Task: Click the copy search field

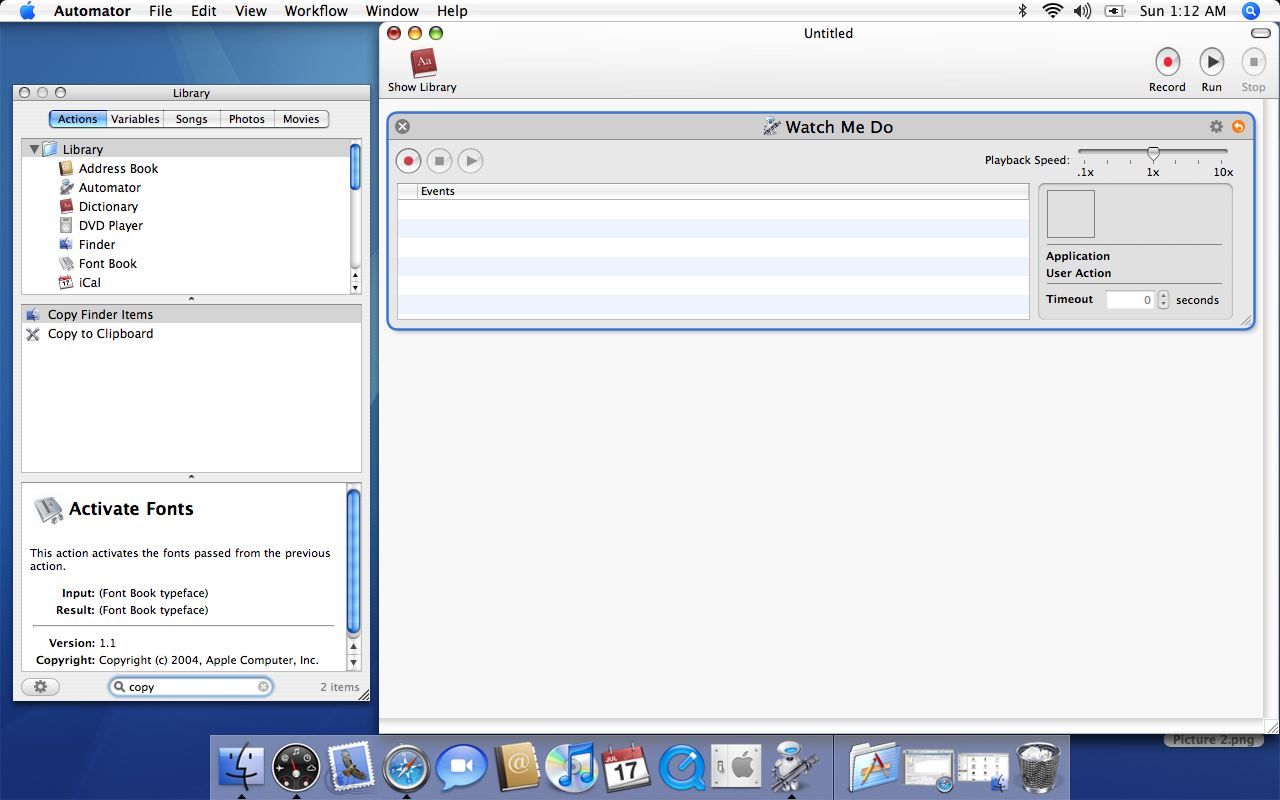Action: pos(190,687)
